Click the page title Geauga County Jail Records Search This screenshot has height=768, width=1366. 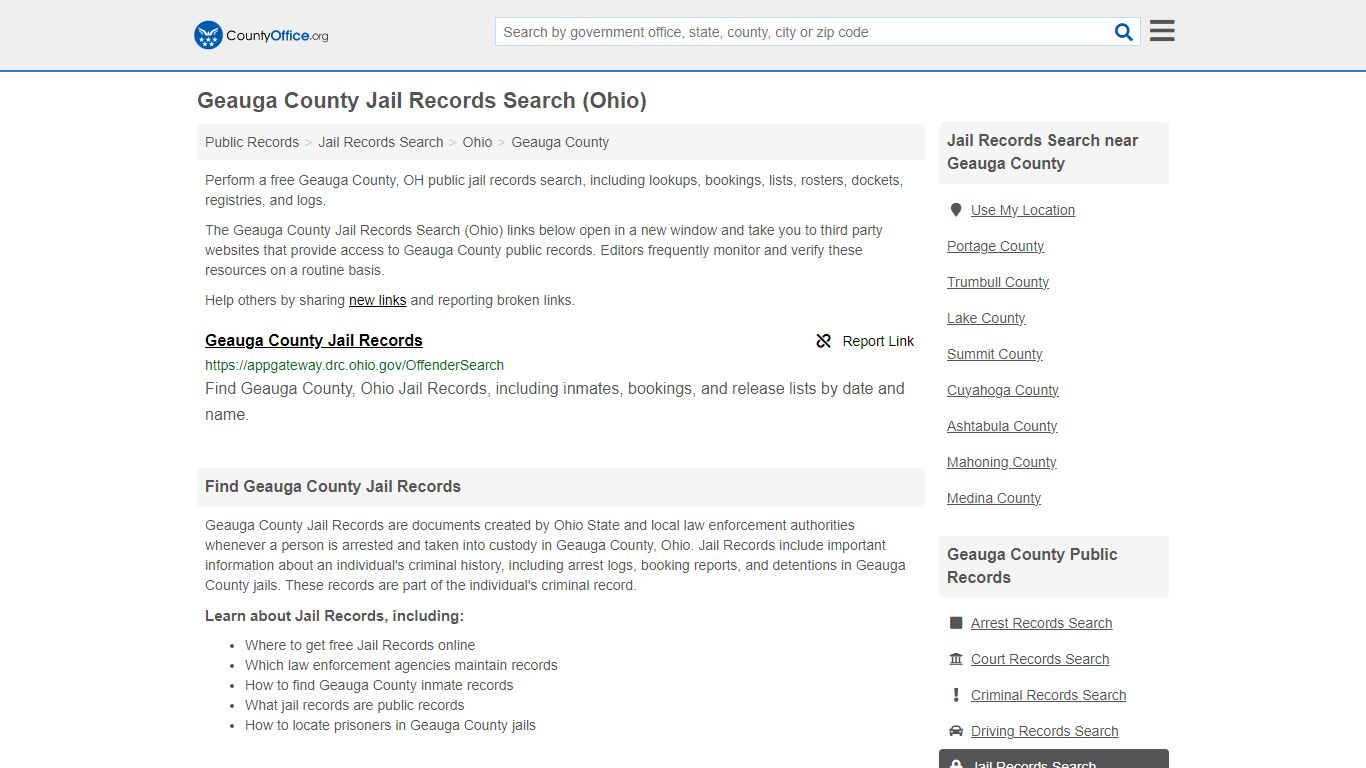tap(422, 101)
